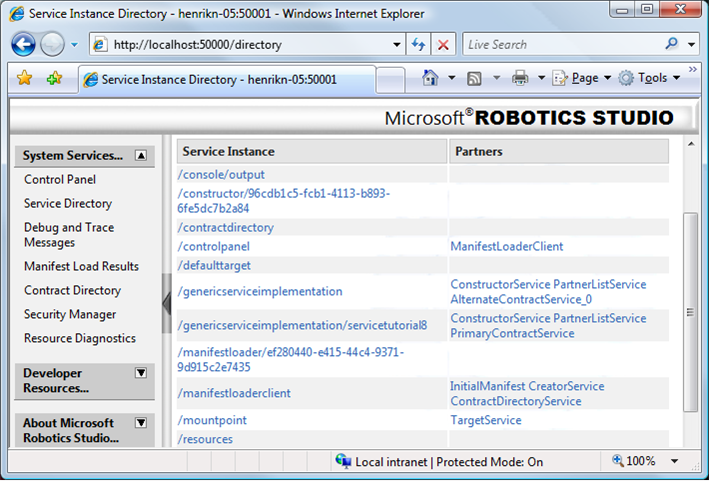The width and height of the screenshot is (710, 481).
Task: Collapse the System Services section
Action: (x=141, y=156)
